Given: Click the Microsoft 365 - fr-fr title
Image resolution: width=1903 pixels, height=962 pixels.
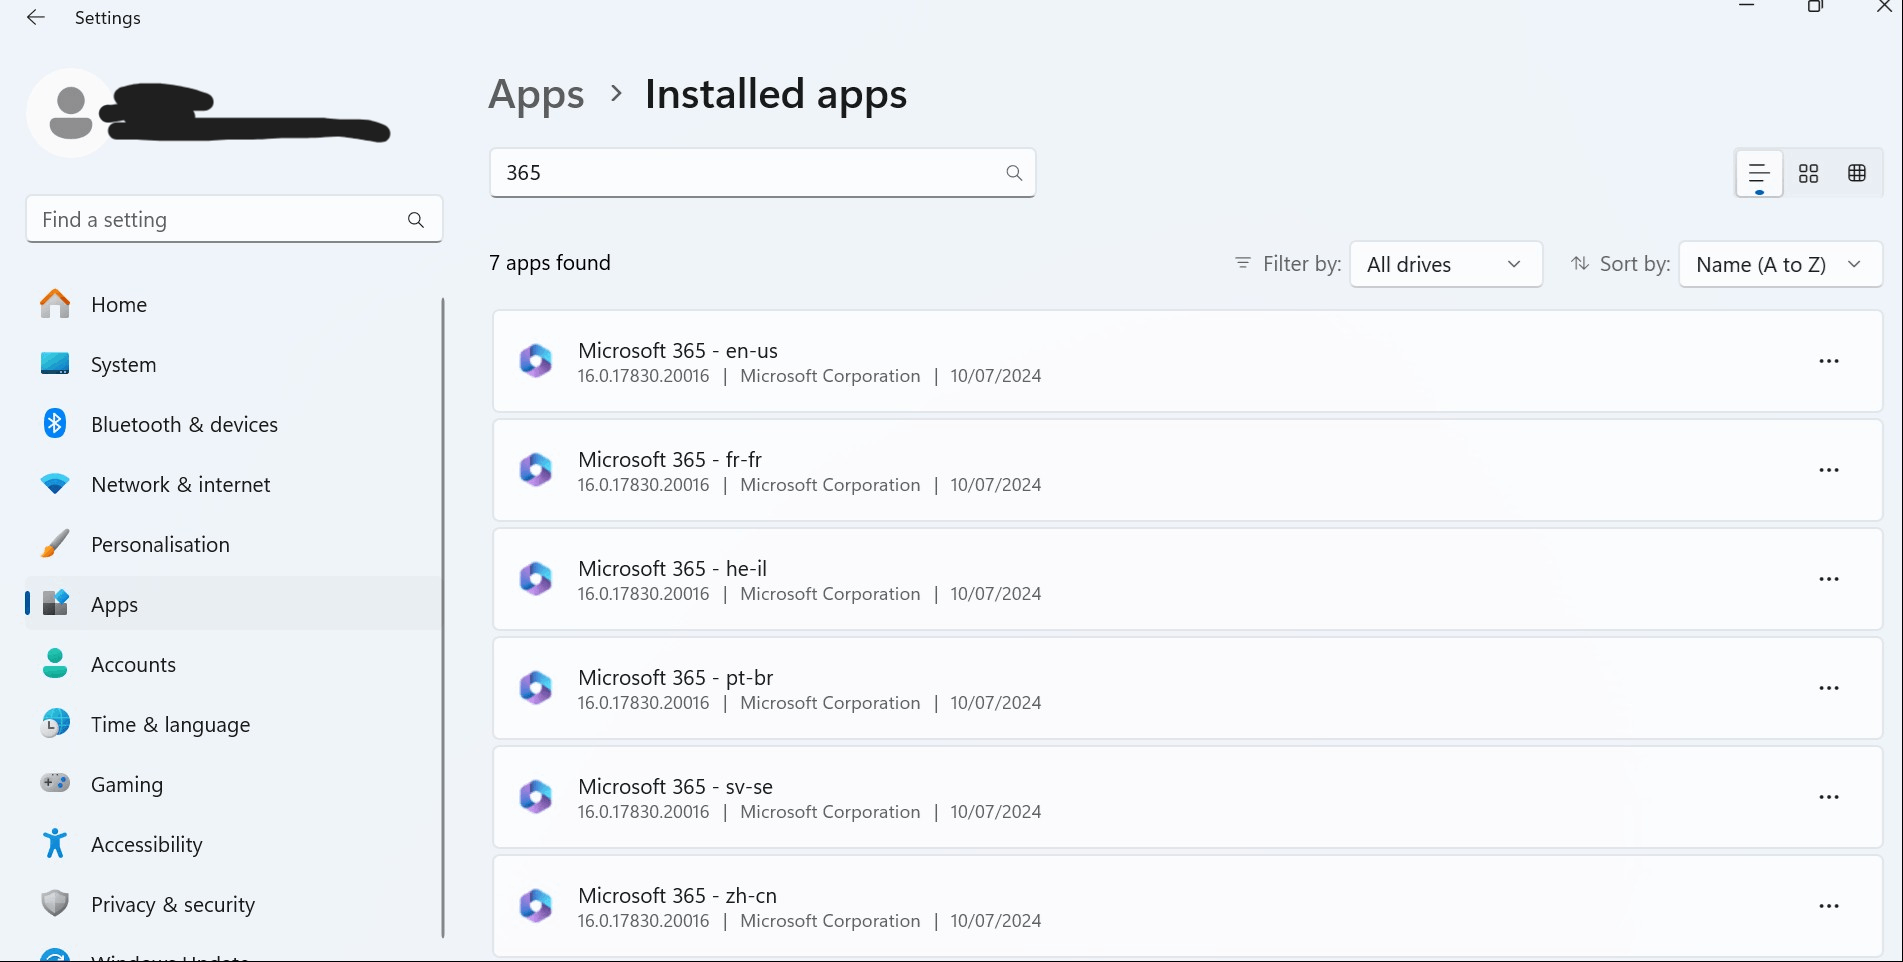Looking at the screenshot, I should pos(670,460).
